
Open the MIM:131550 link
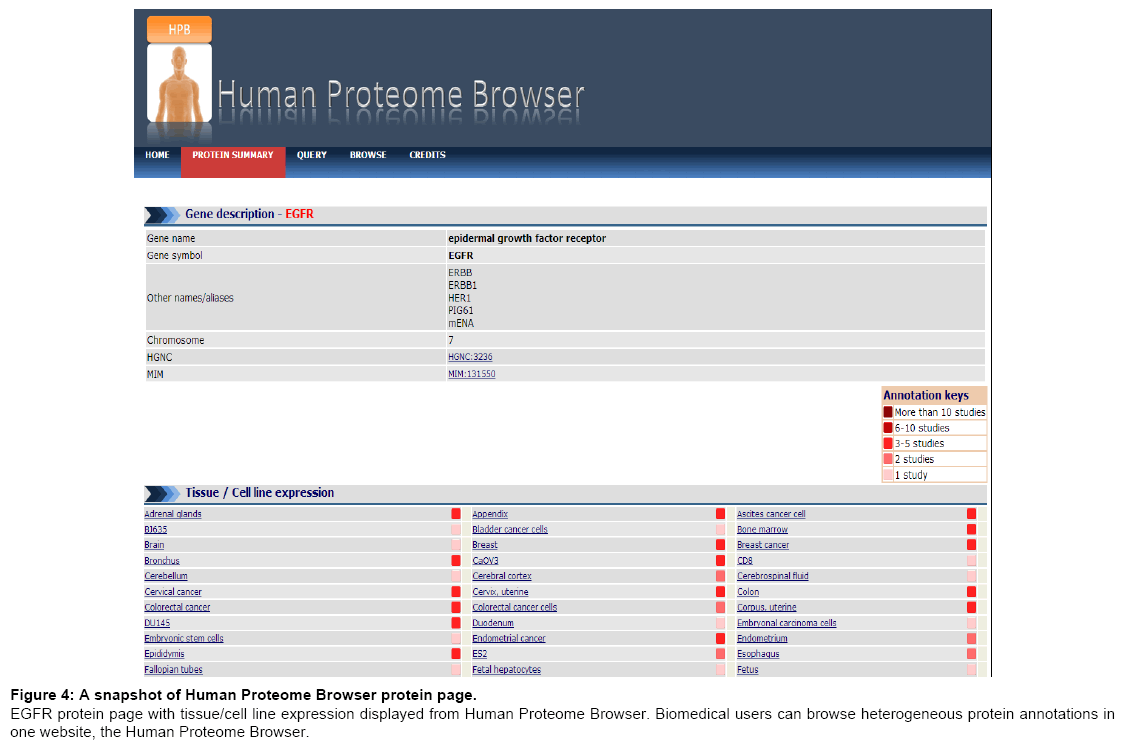pyautogui.click(x=472, y=374)
